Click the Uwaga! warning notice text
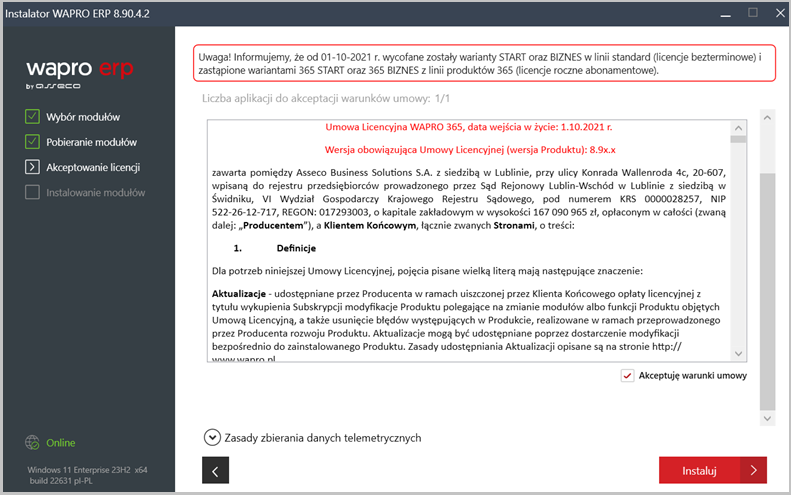 tap(480, 64)
